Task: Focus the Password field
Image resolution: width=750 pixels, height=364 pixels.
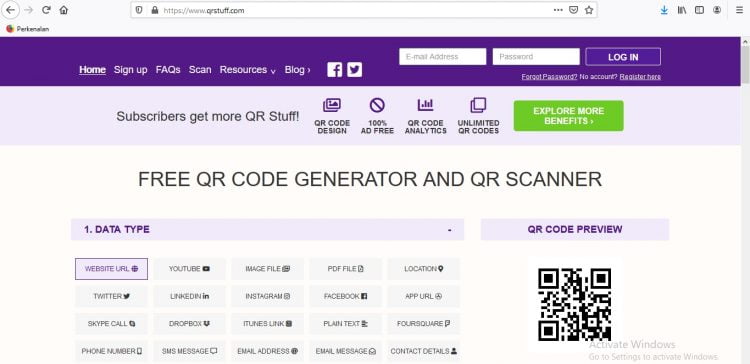Action: [x=536, y=56]
